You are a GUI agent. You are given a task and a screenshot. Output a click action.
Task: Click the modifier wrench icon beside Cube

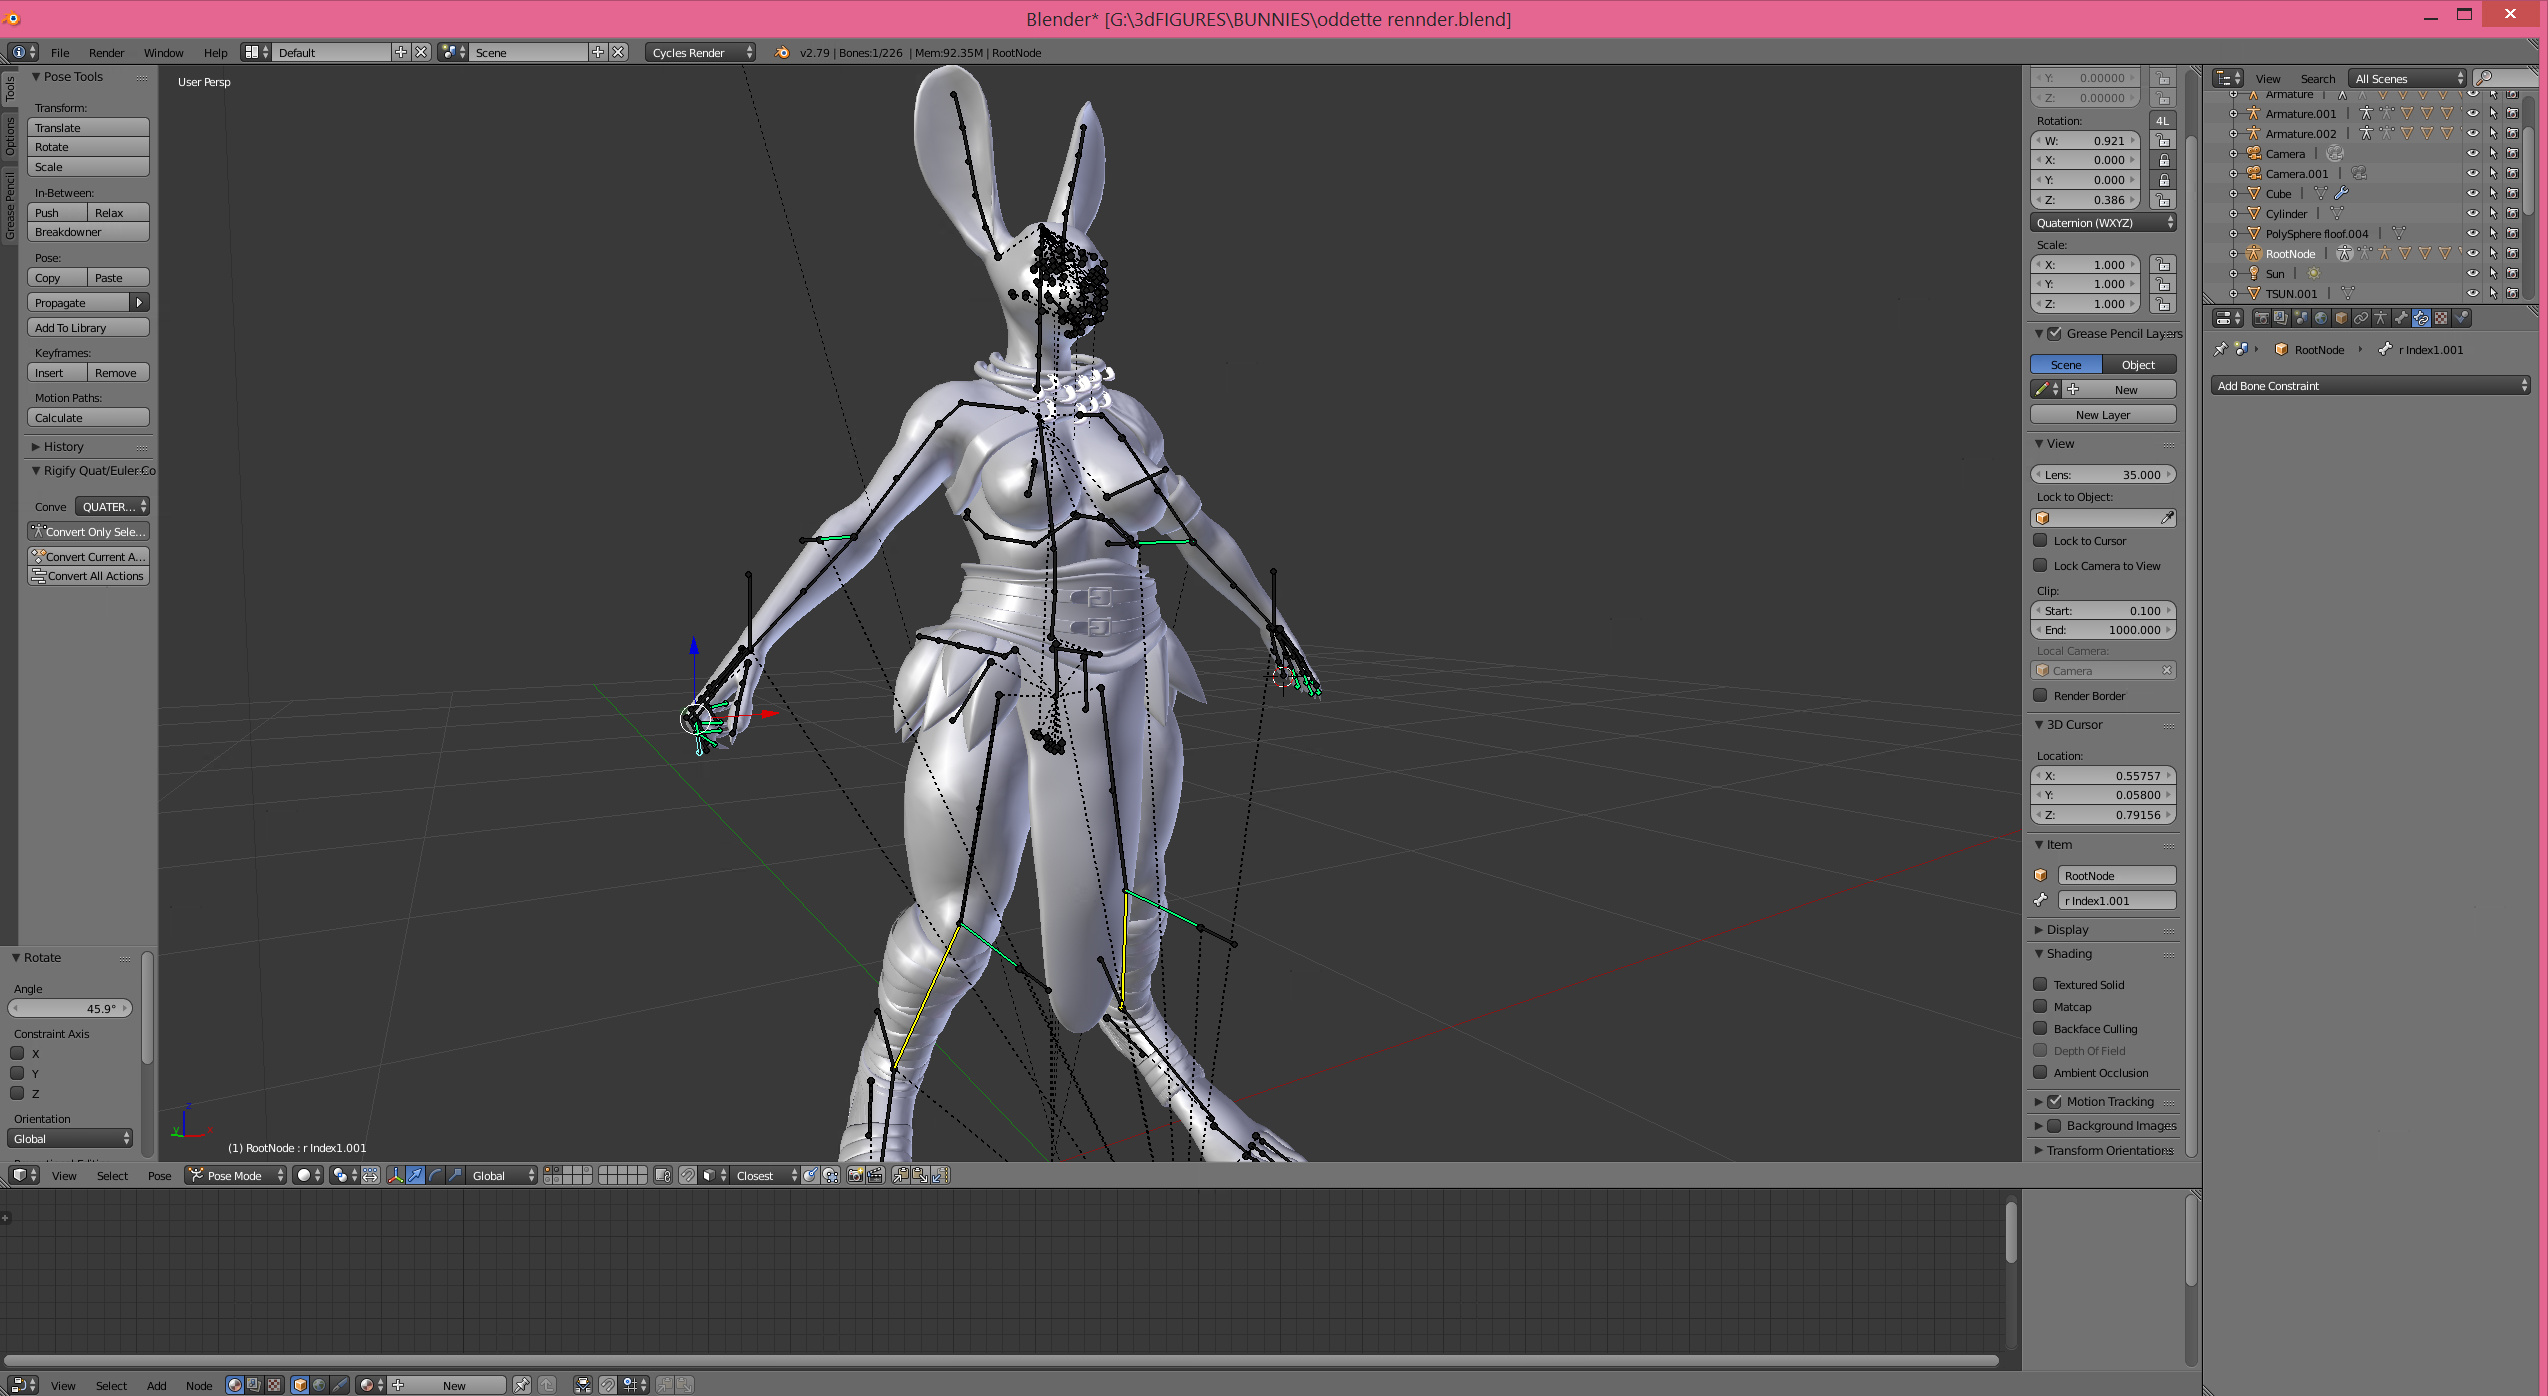pos(2341,193)
